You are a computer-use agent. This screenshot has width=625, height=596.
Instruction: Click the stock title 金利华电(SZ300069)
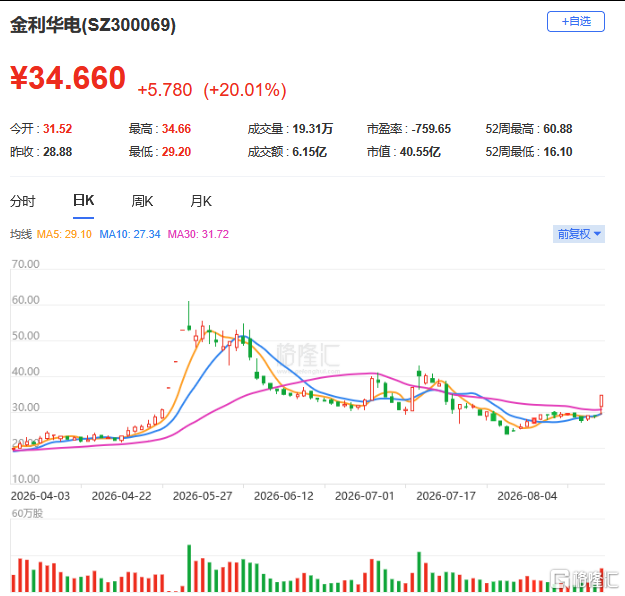coord(93,25)
